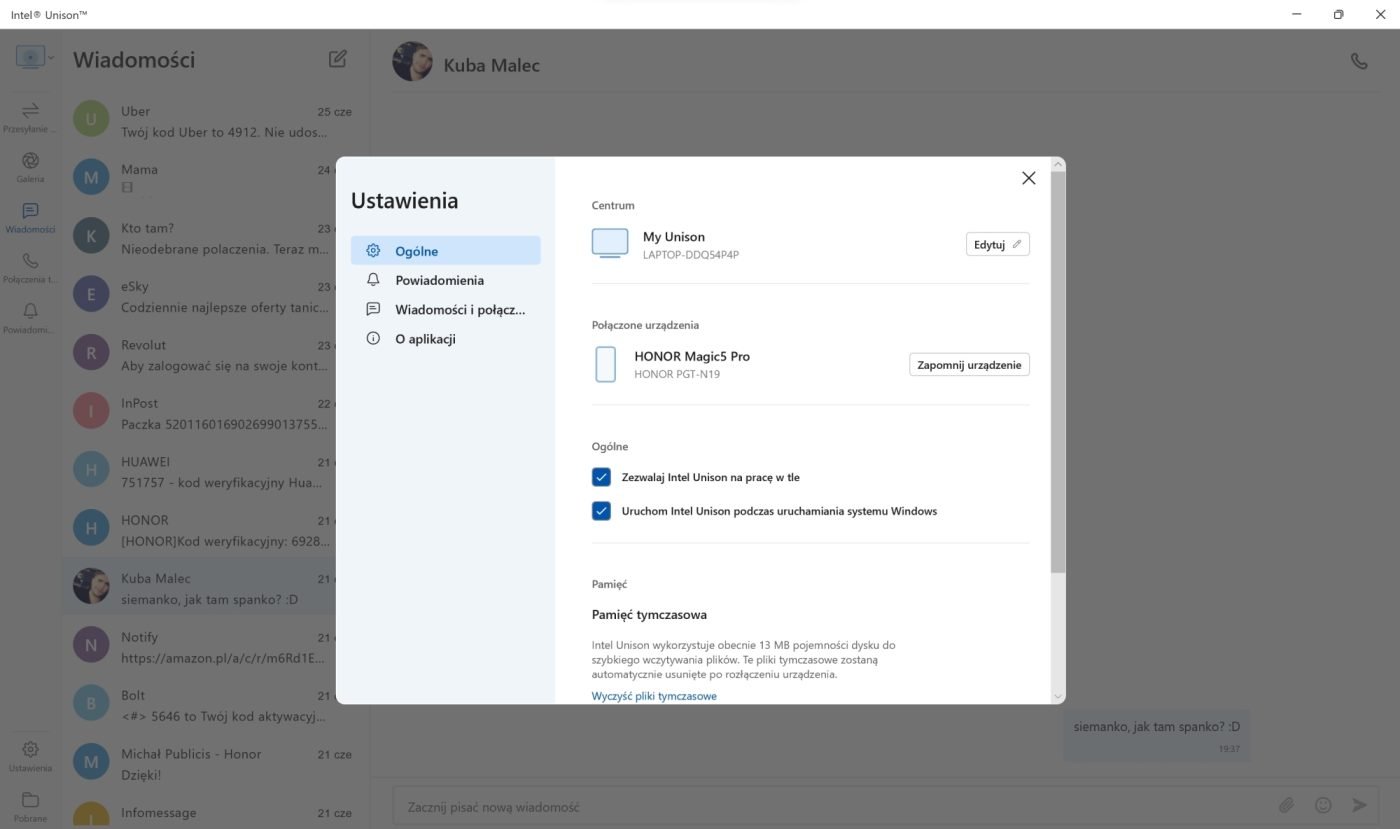Select the Wiadomości sidebar icon
Image resolution: width=1400 pixels, height=829 pixels.
pos(30,211)
